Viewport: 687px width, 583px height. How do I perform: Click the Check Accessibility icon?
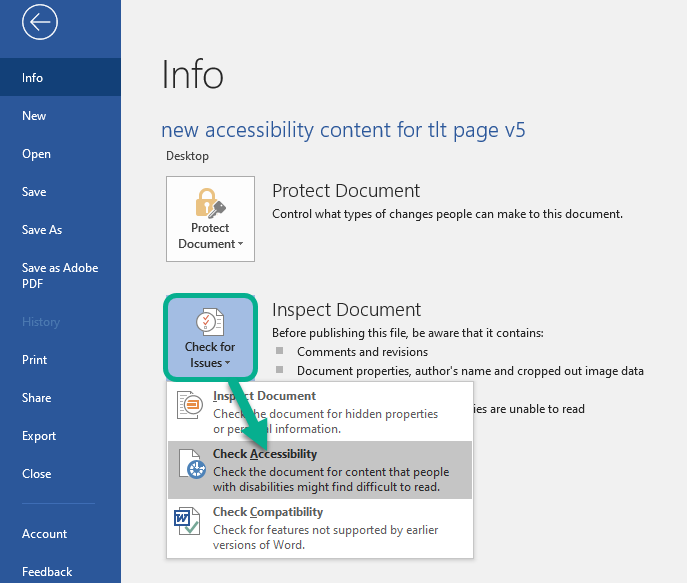pos(192,464)
